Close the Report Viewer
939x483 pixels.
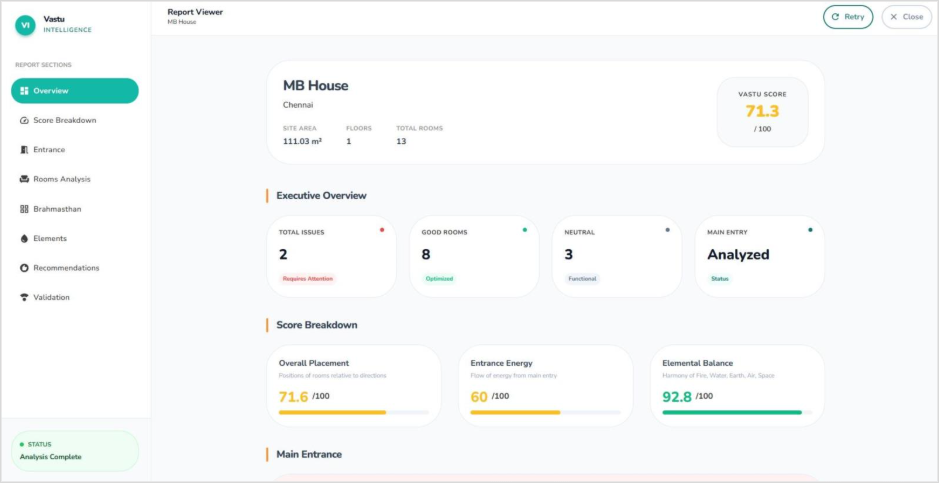pos(906,17)
